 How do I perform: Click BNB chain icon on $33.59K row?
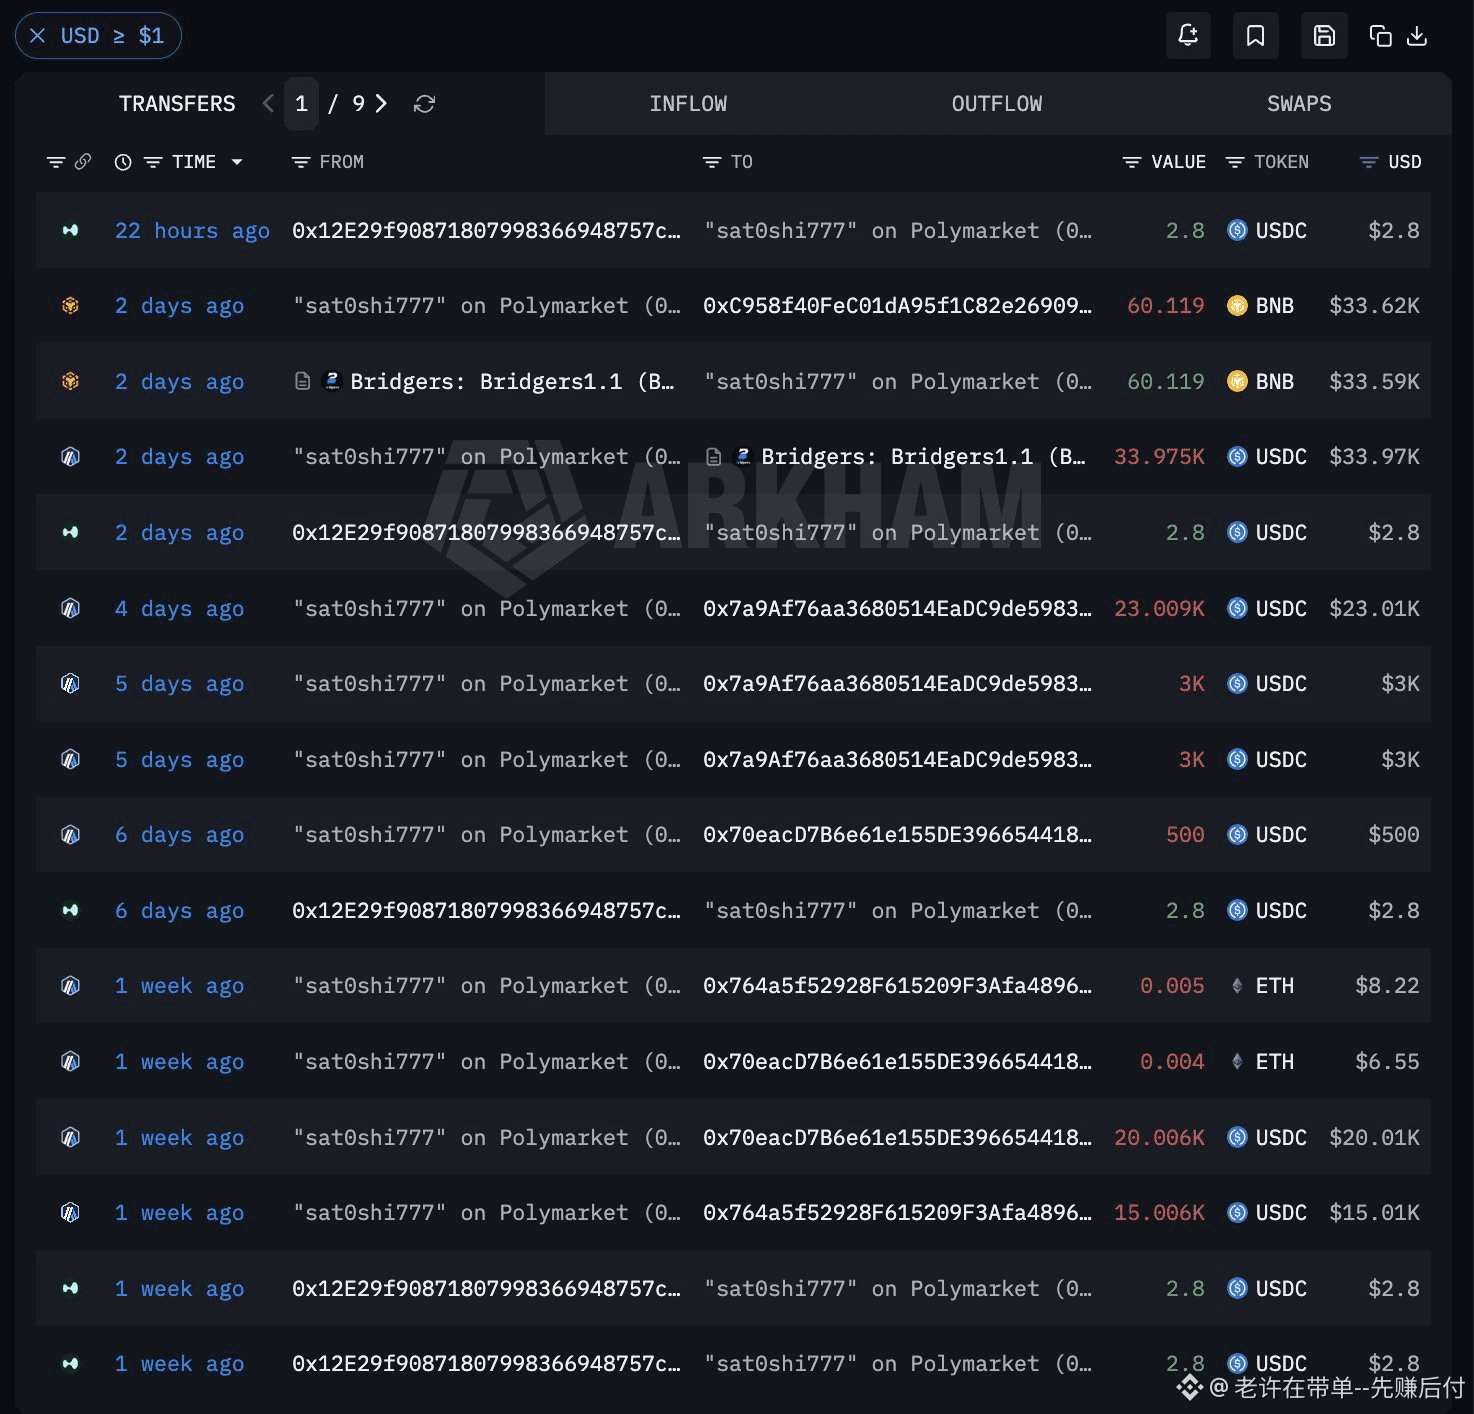70,382
